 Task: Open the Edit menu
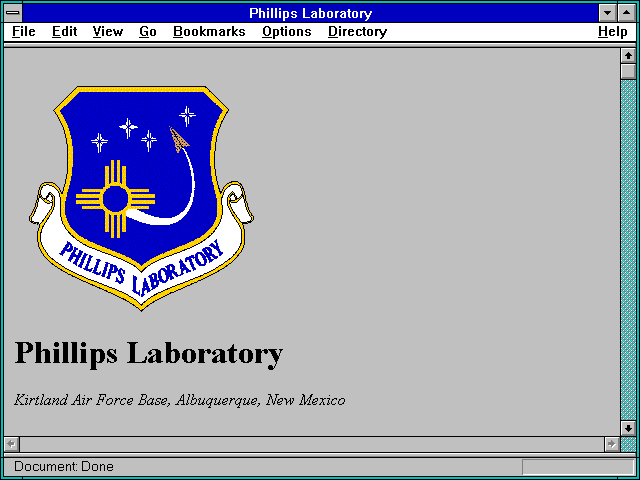tap(64, 32)
